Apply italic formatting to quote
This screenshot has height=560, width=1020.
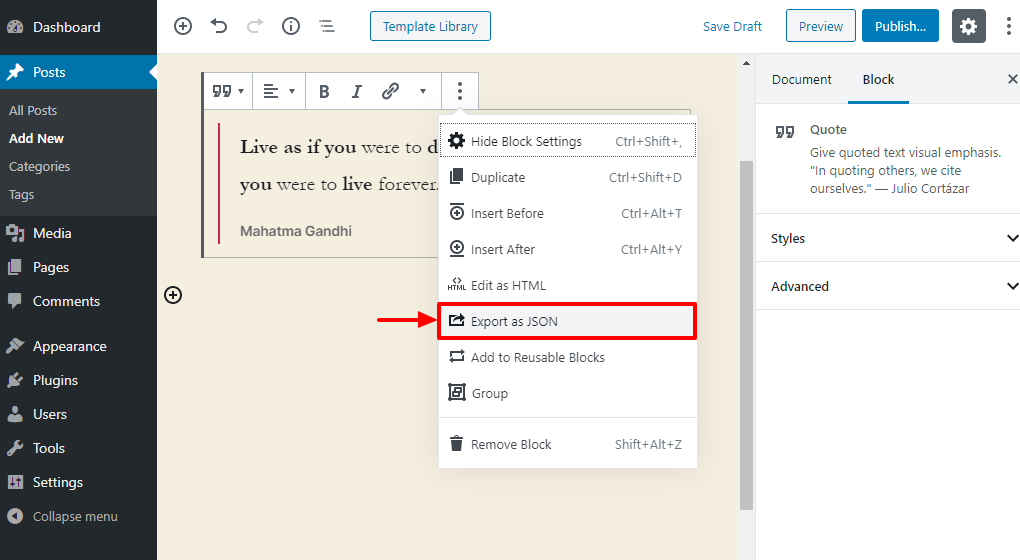click(356, 92)
